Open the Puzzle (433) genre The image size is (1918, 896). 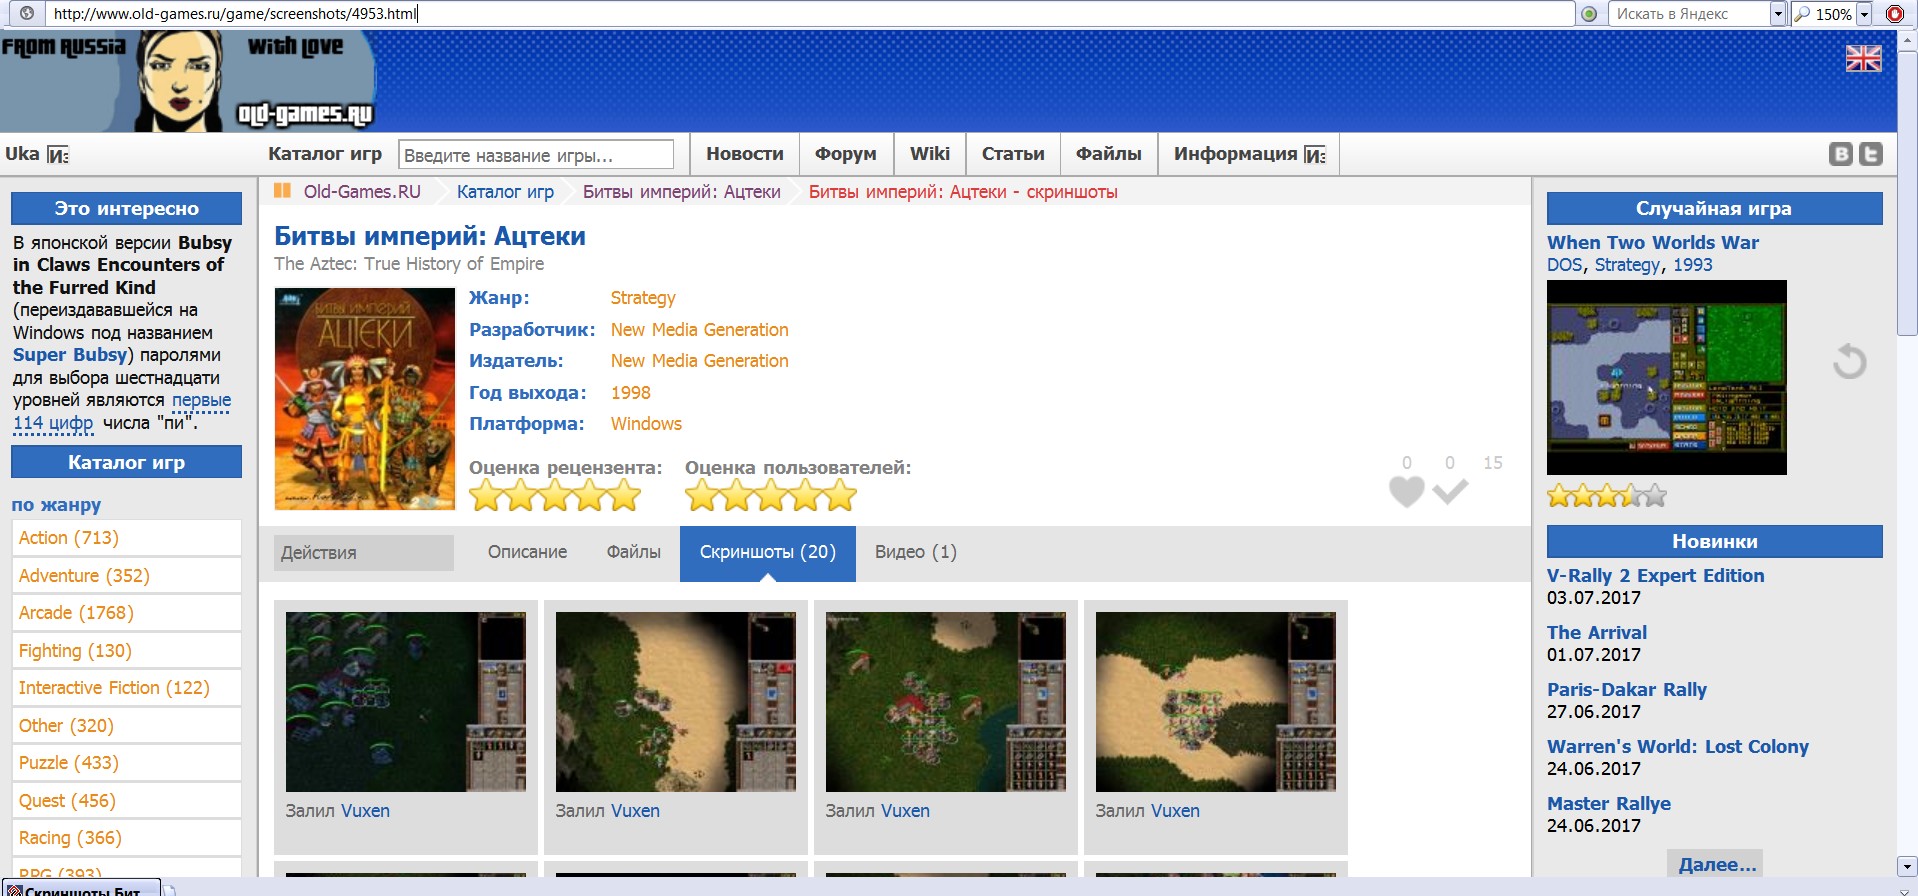(69, 763)
